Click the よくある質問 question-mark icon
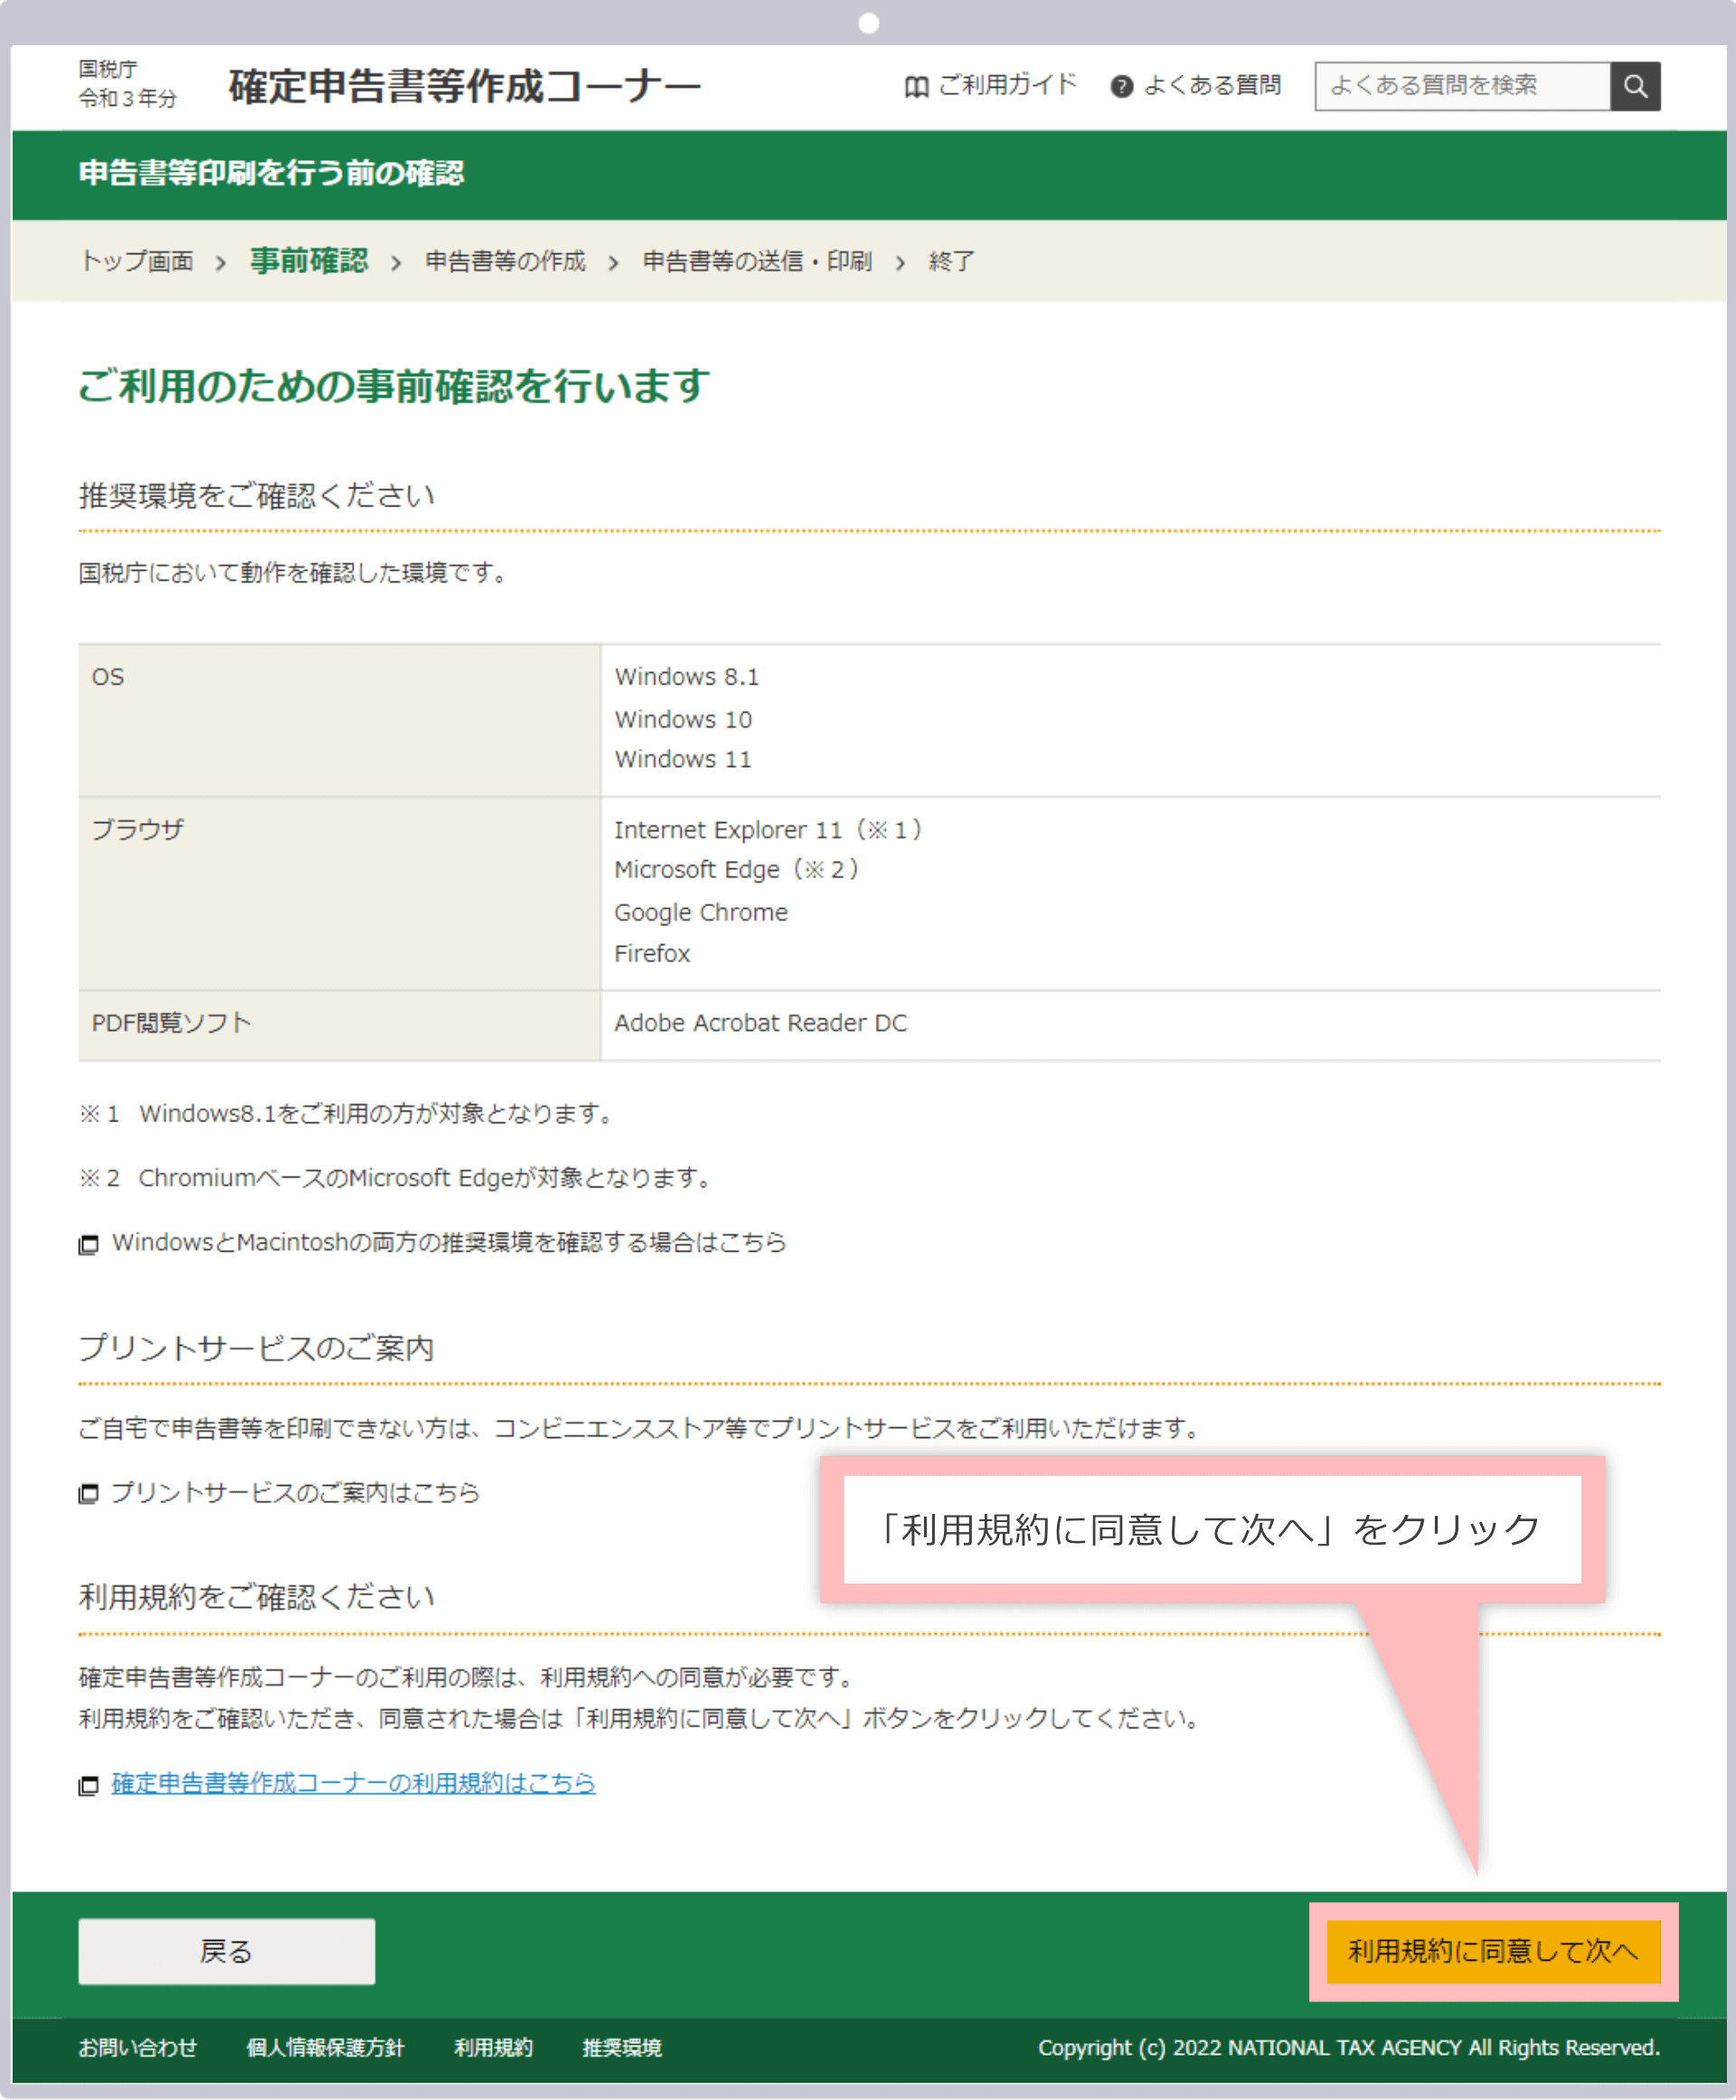This screenshot has height=2100, width=1736. 1122,85
